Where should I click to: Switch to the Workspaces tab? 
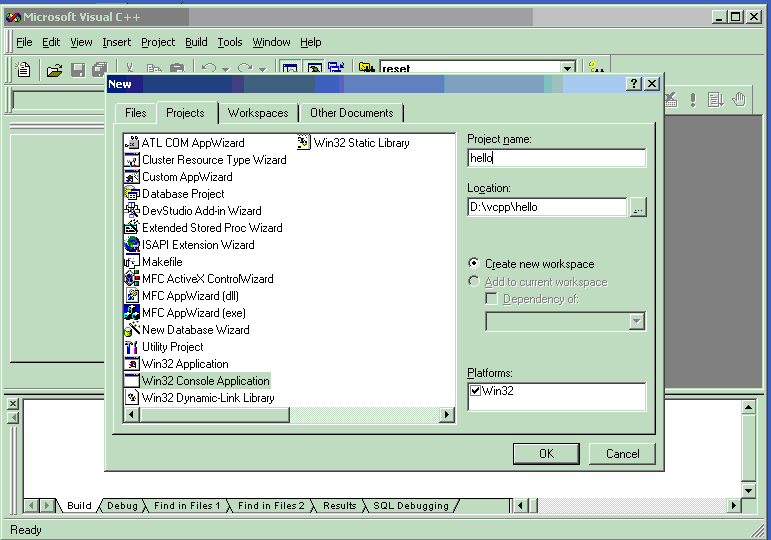(258, 113)
